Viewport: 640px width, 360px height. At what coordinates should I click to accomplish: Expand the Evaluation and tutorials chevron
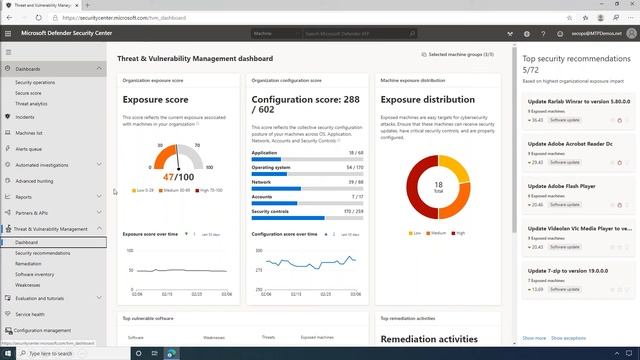point(99,298)
